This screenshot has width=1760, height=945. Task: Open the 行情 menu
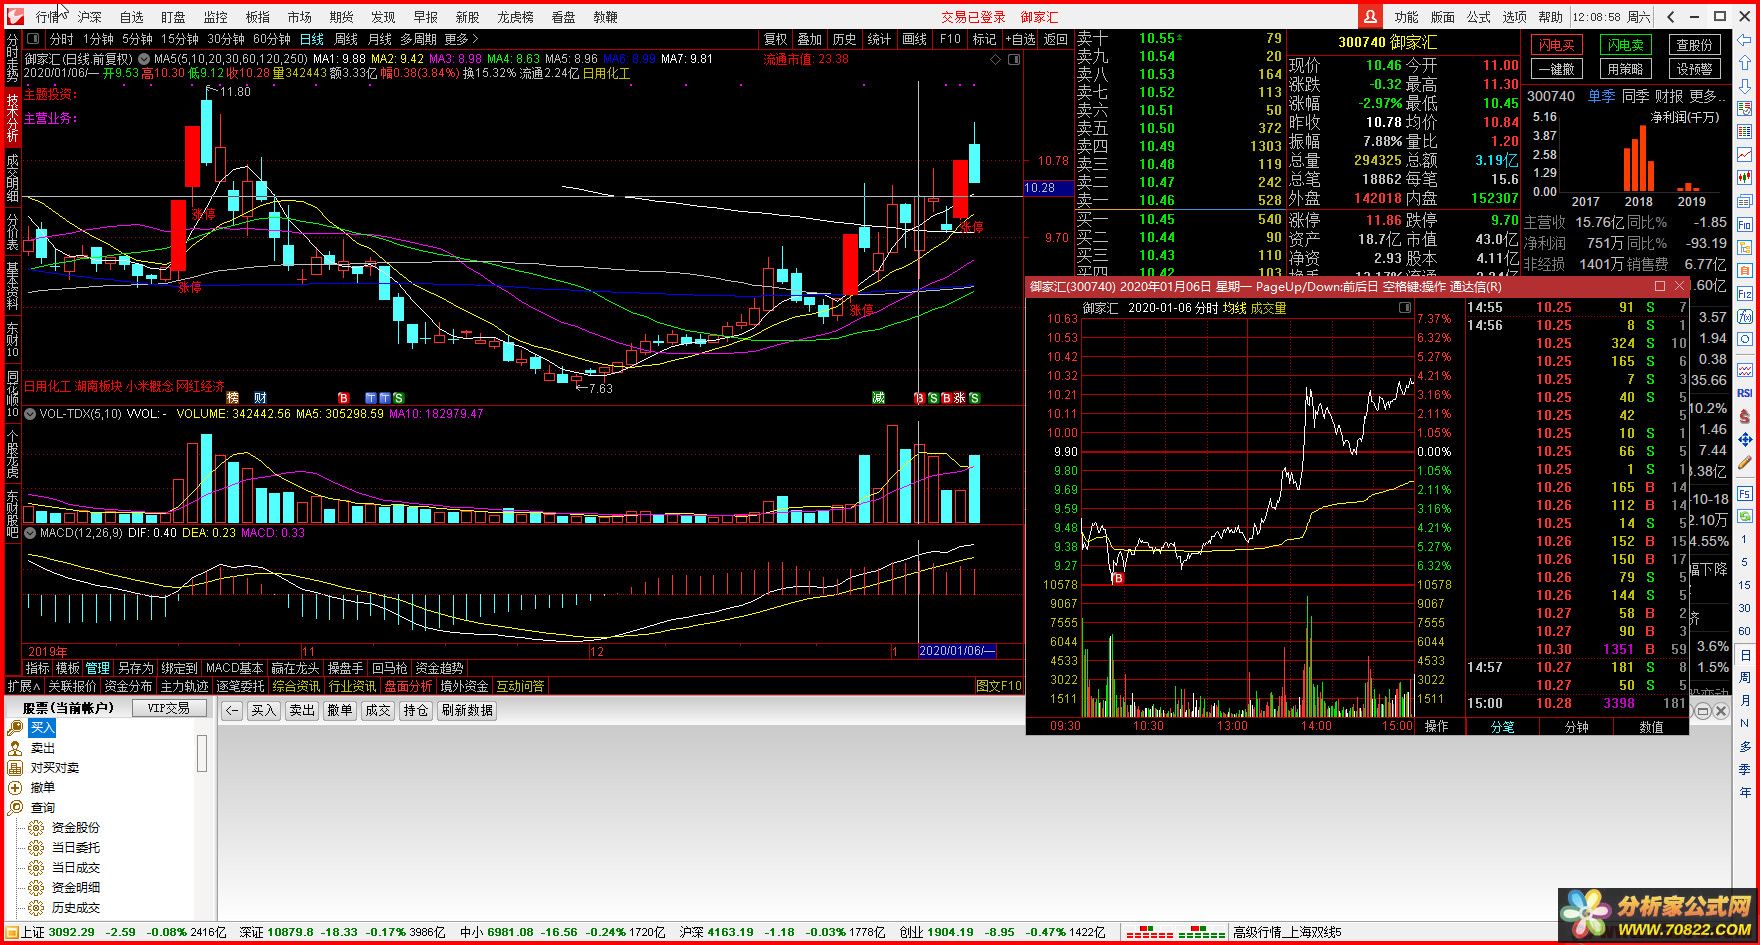(x=48, y=17)
